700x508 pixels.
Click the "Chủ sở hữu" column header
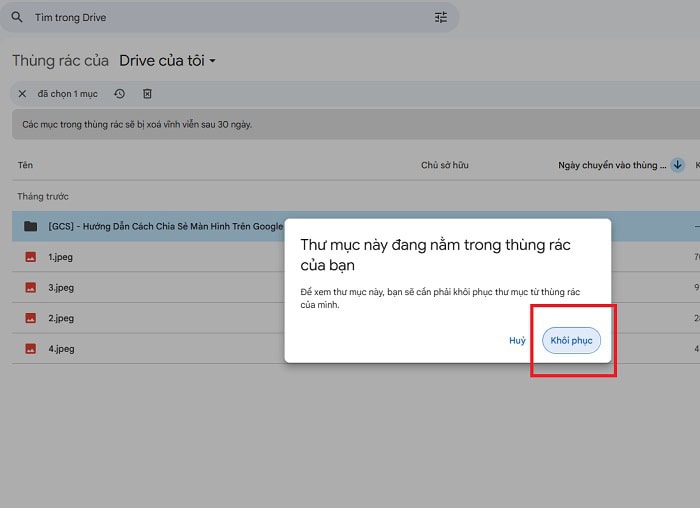click(445, 165)
